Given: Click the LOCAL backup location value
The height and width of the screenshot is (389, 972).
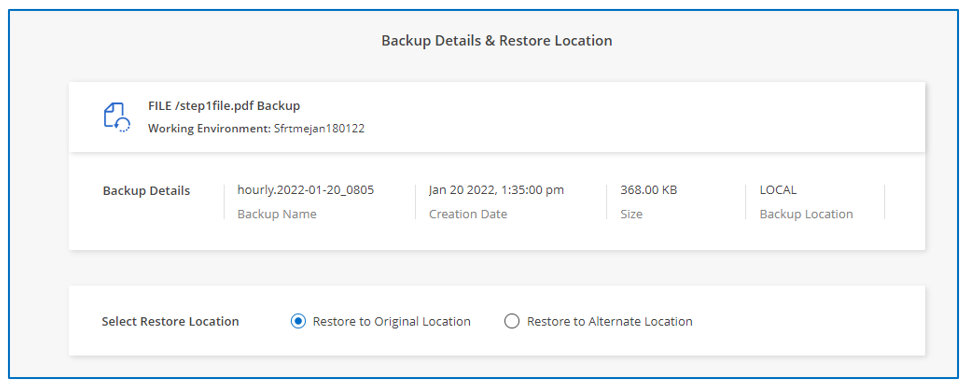Looking at the screenshot, I should pyautogui.click(x=778, y=190).
